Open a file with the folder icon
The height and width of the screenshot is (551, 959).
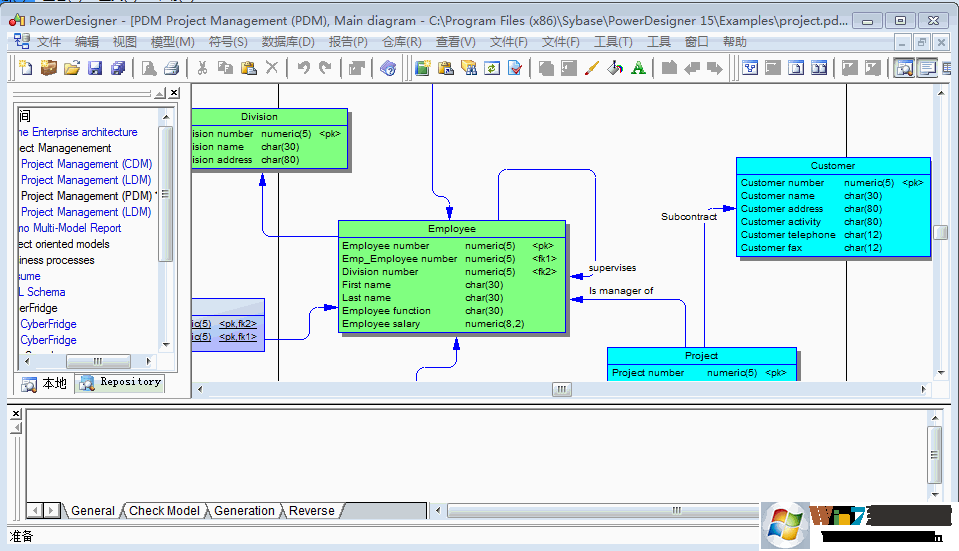[x=71, y=68]
